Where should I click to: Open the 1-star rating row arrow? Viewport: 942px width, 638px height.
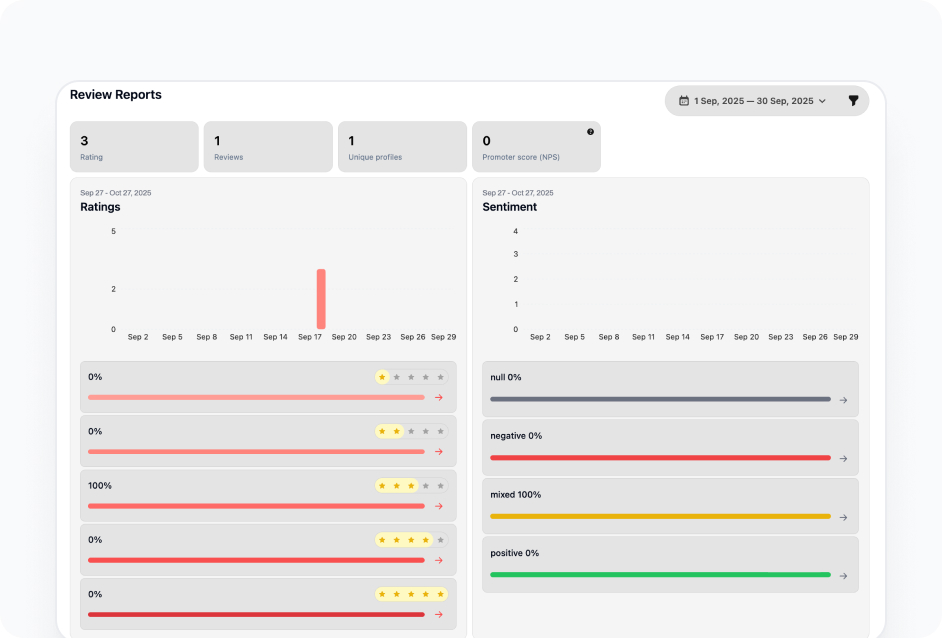438,398
